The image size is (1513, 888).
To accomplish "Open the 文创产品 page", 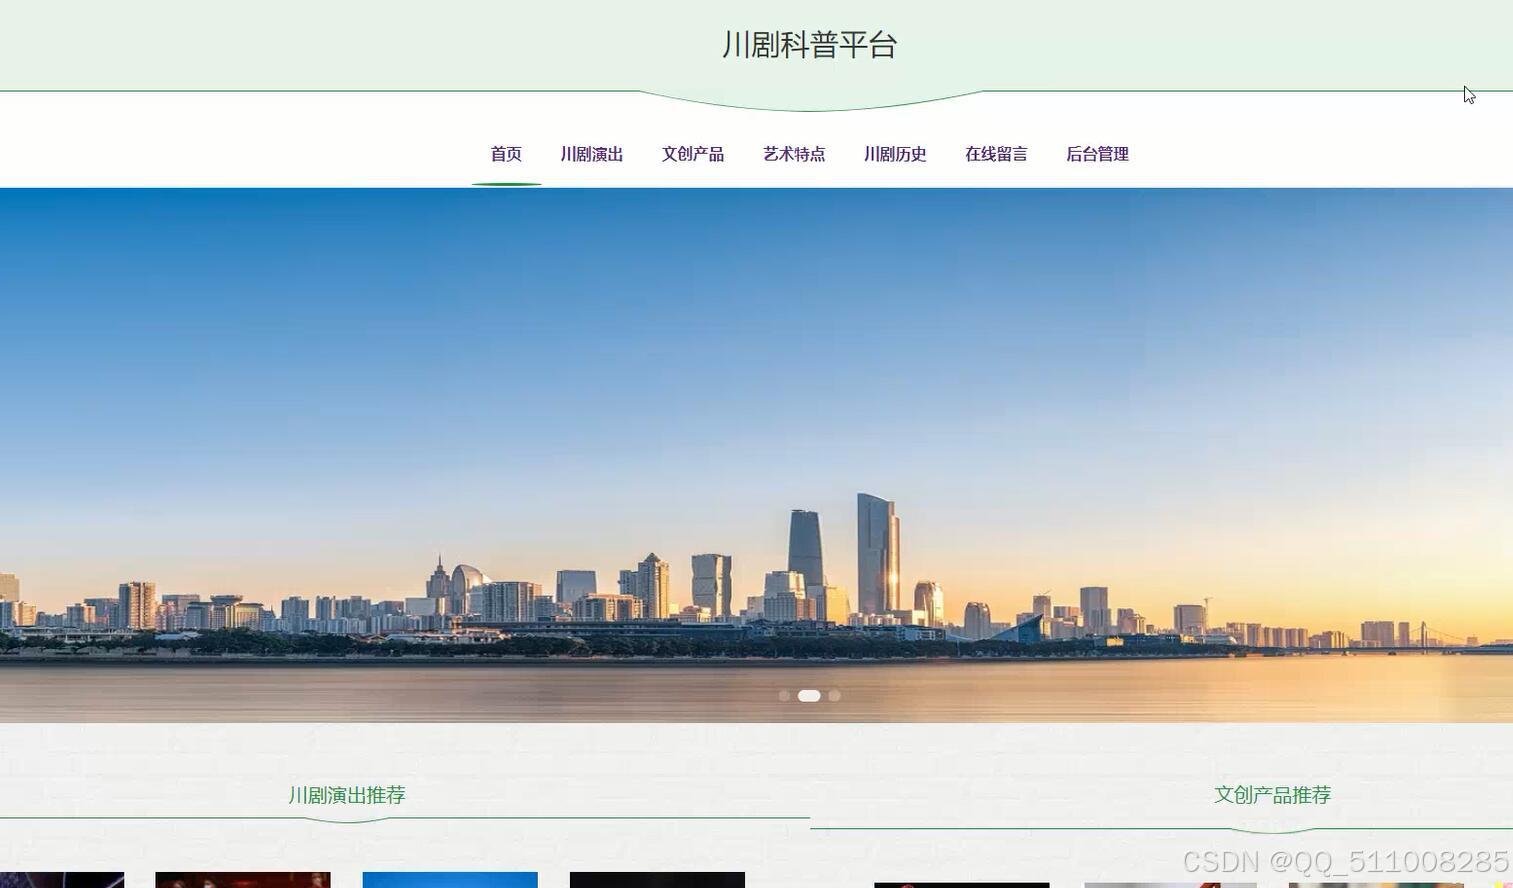I will point(693,153).
